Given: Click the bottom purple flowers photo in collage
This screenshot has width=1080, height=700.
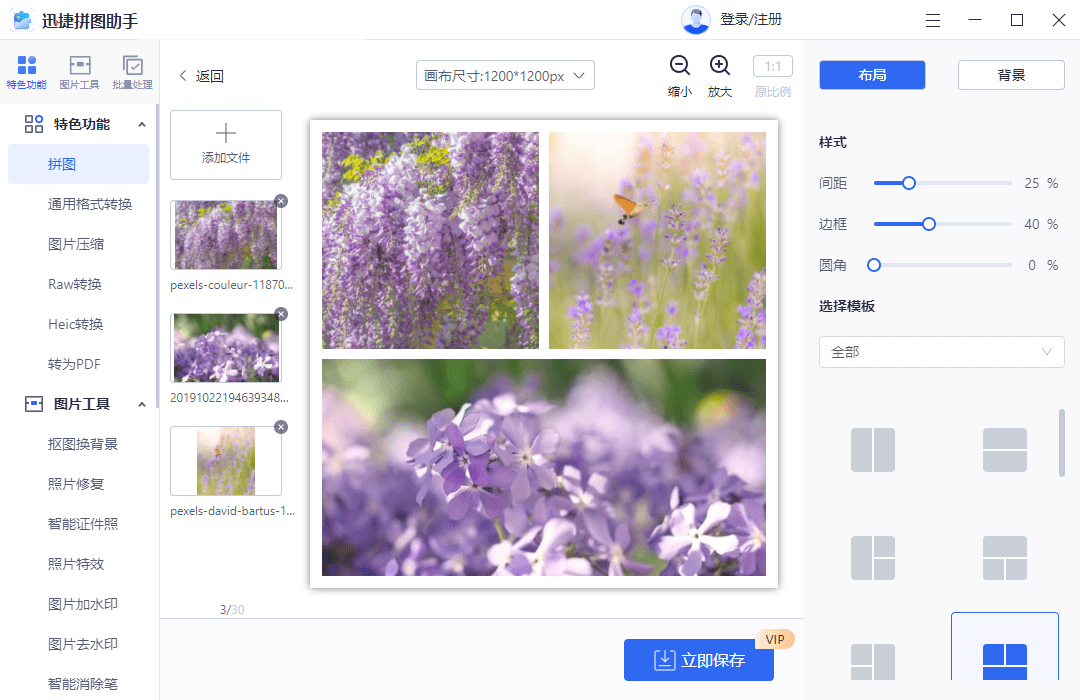Looking at the screenshot, I should pyautogui.click(x=543, y=467).
